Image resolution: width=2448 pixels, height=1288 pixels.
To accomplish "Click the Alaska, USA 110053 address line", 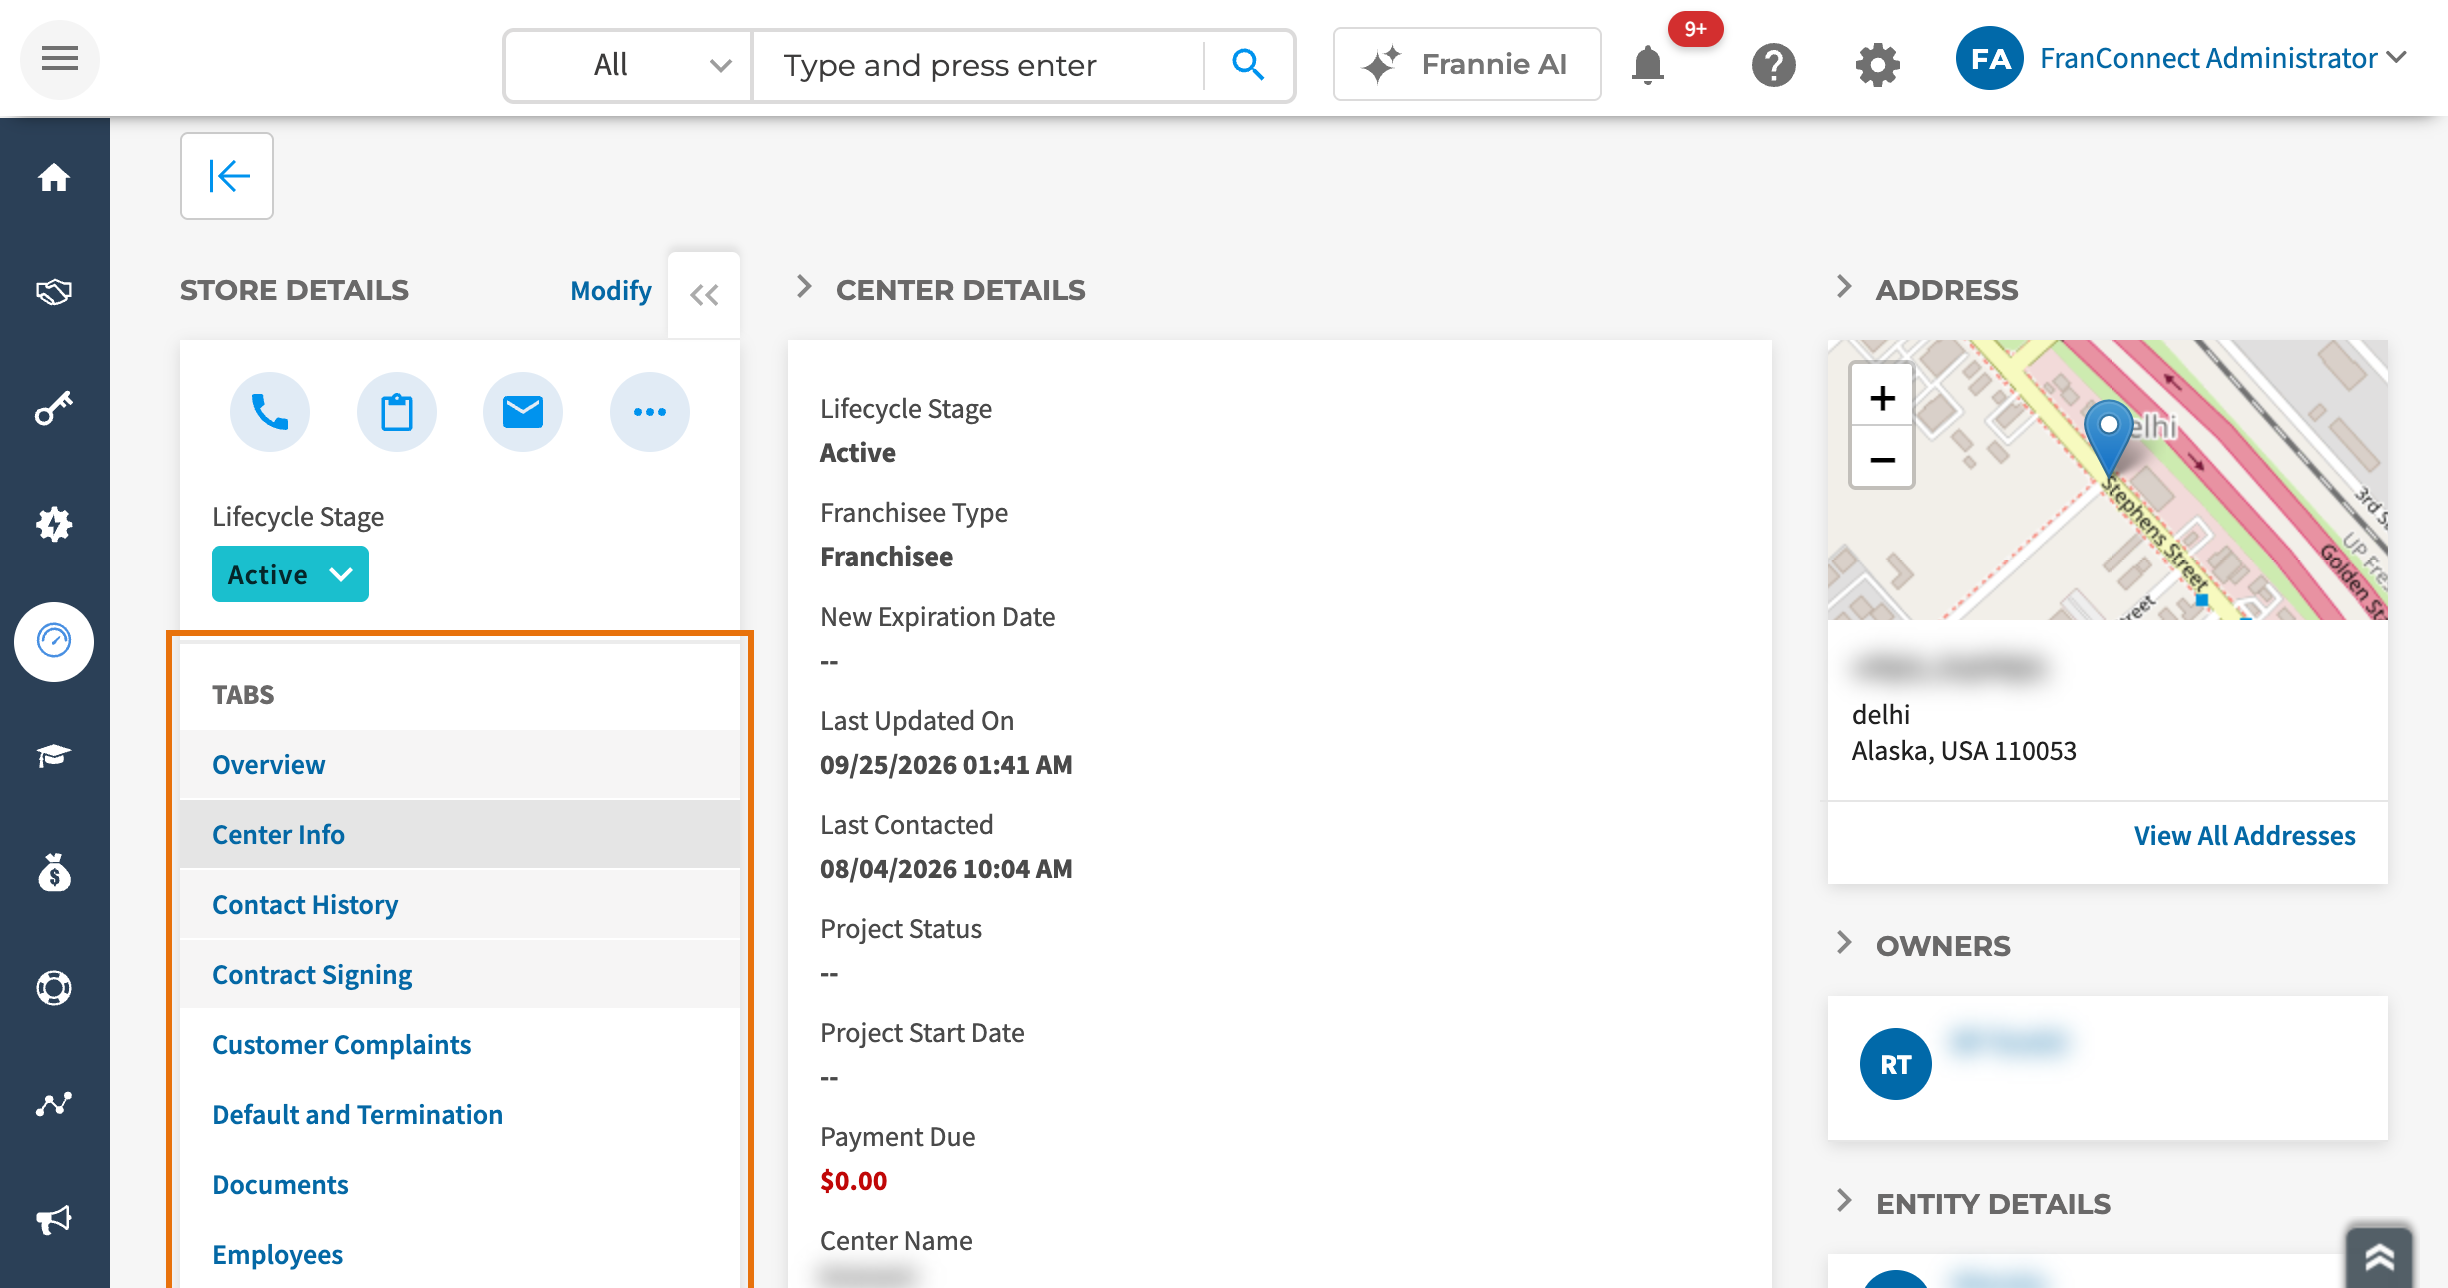I will [x=1964, y=751].
